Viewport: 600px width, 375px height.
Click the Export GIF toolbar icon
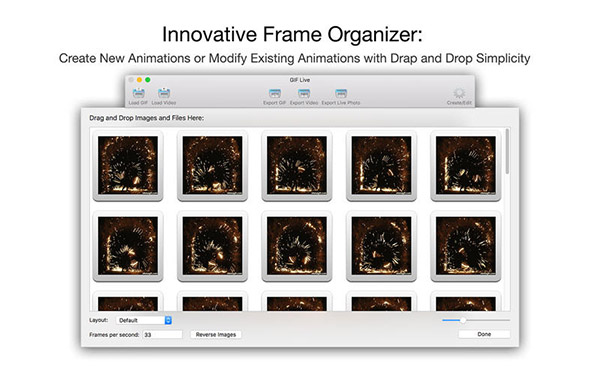pos(275,93)
